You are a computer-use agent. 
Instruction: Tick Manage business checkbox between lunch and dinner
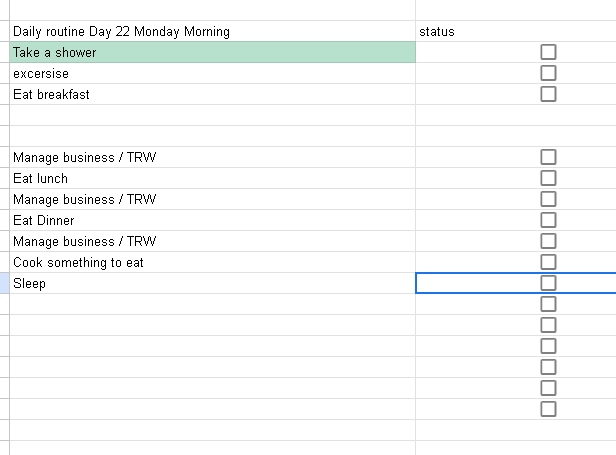coord(548,199)
